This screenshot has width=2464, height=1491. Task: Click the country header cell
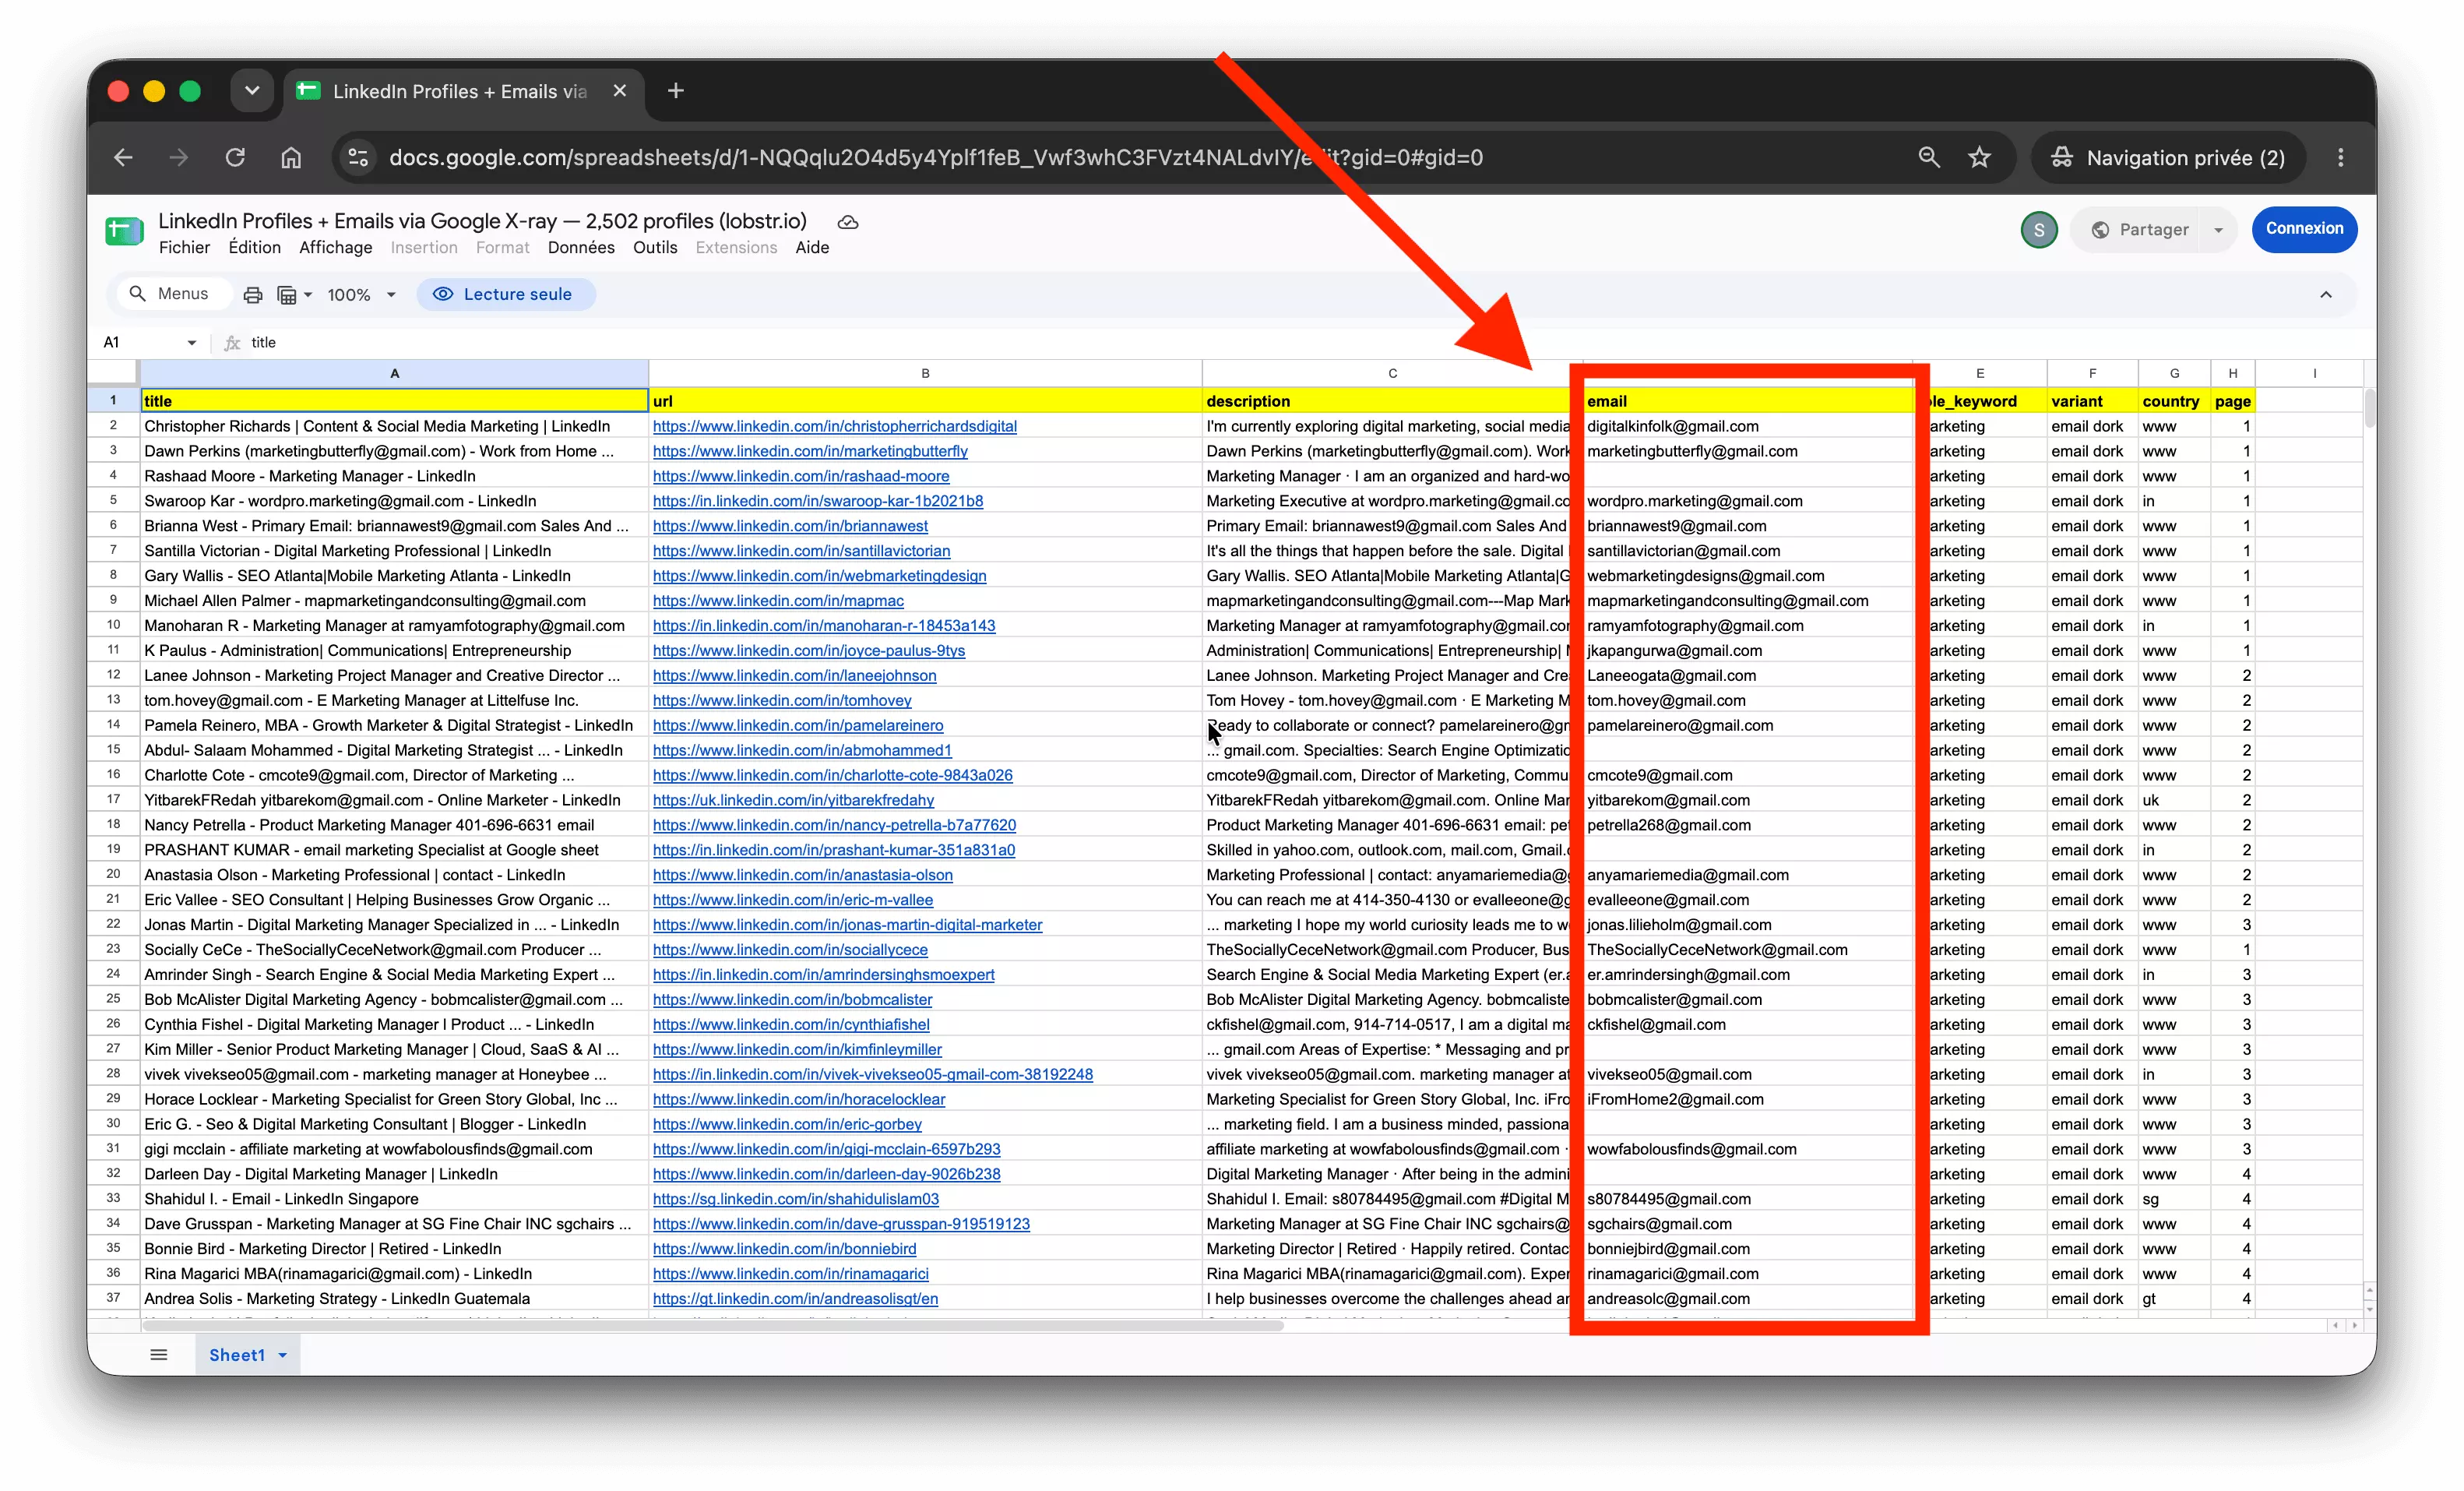coord(2174,401)
